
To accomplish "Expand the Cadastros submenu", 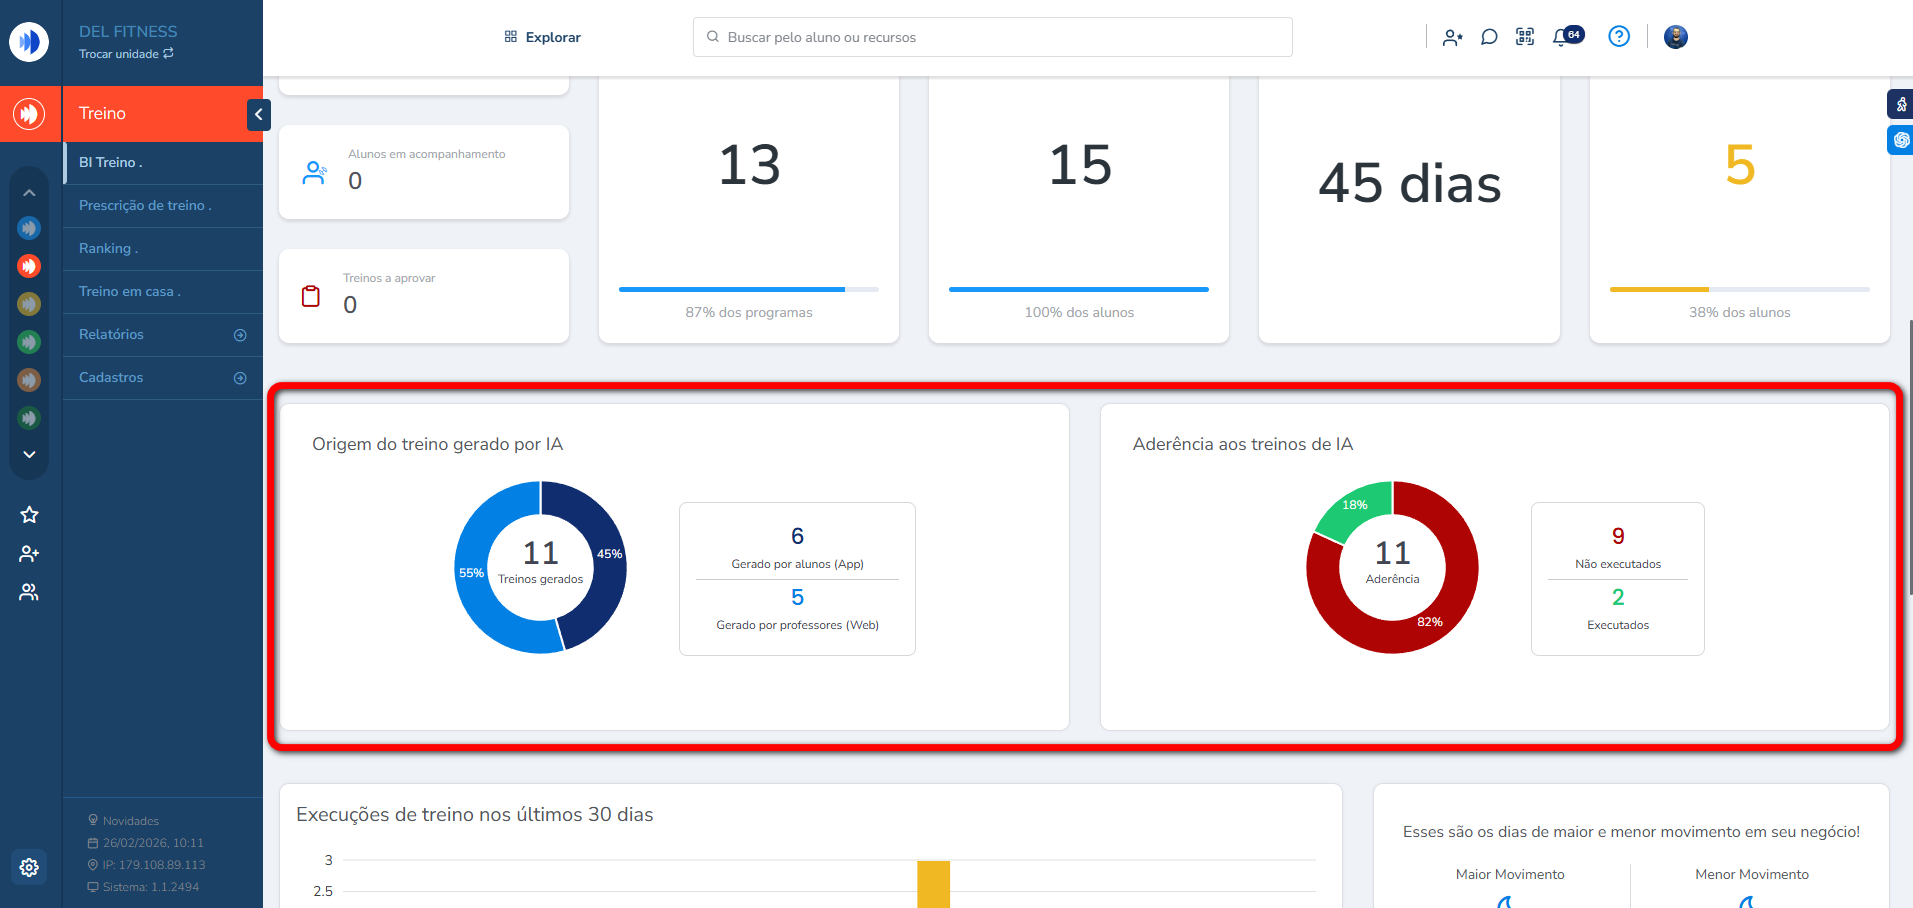I will pyautogui.click(x=240, y=378).
